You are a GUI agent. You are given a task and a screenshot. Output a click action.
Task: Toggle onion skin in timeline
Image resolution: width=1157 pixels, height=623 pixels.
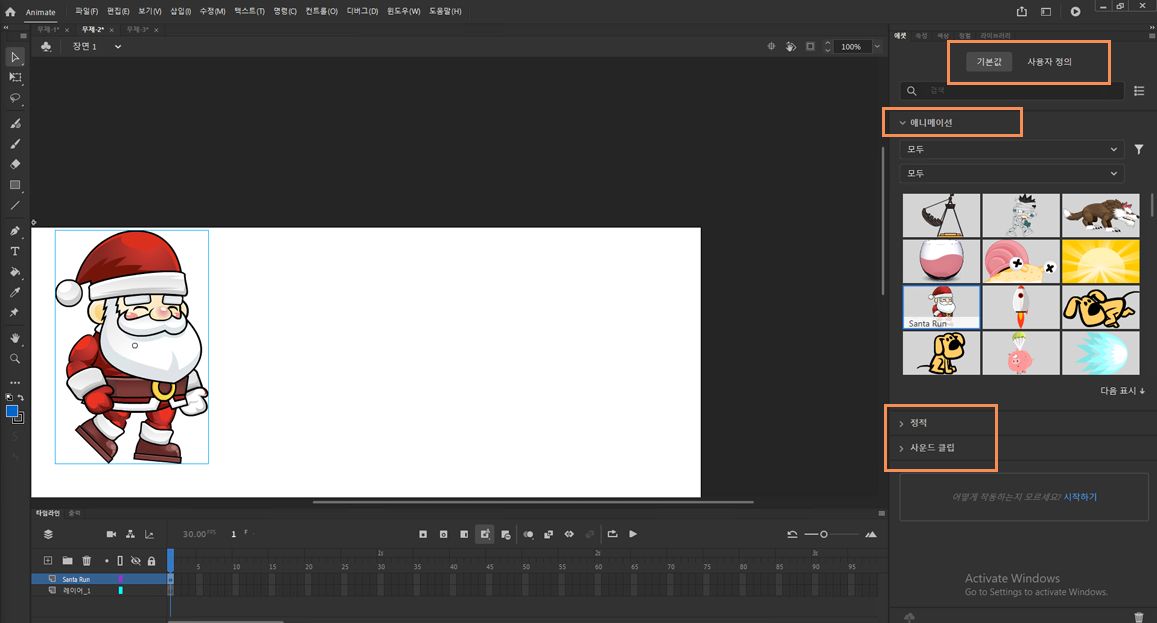coord(528,534)
